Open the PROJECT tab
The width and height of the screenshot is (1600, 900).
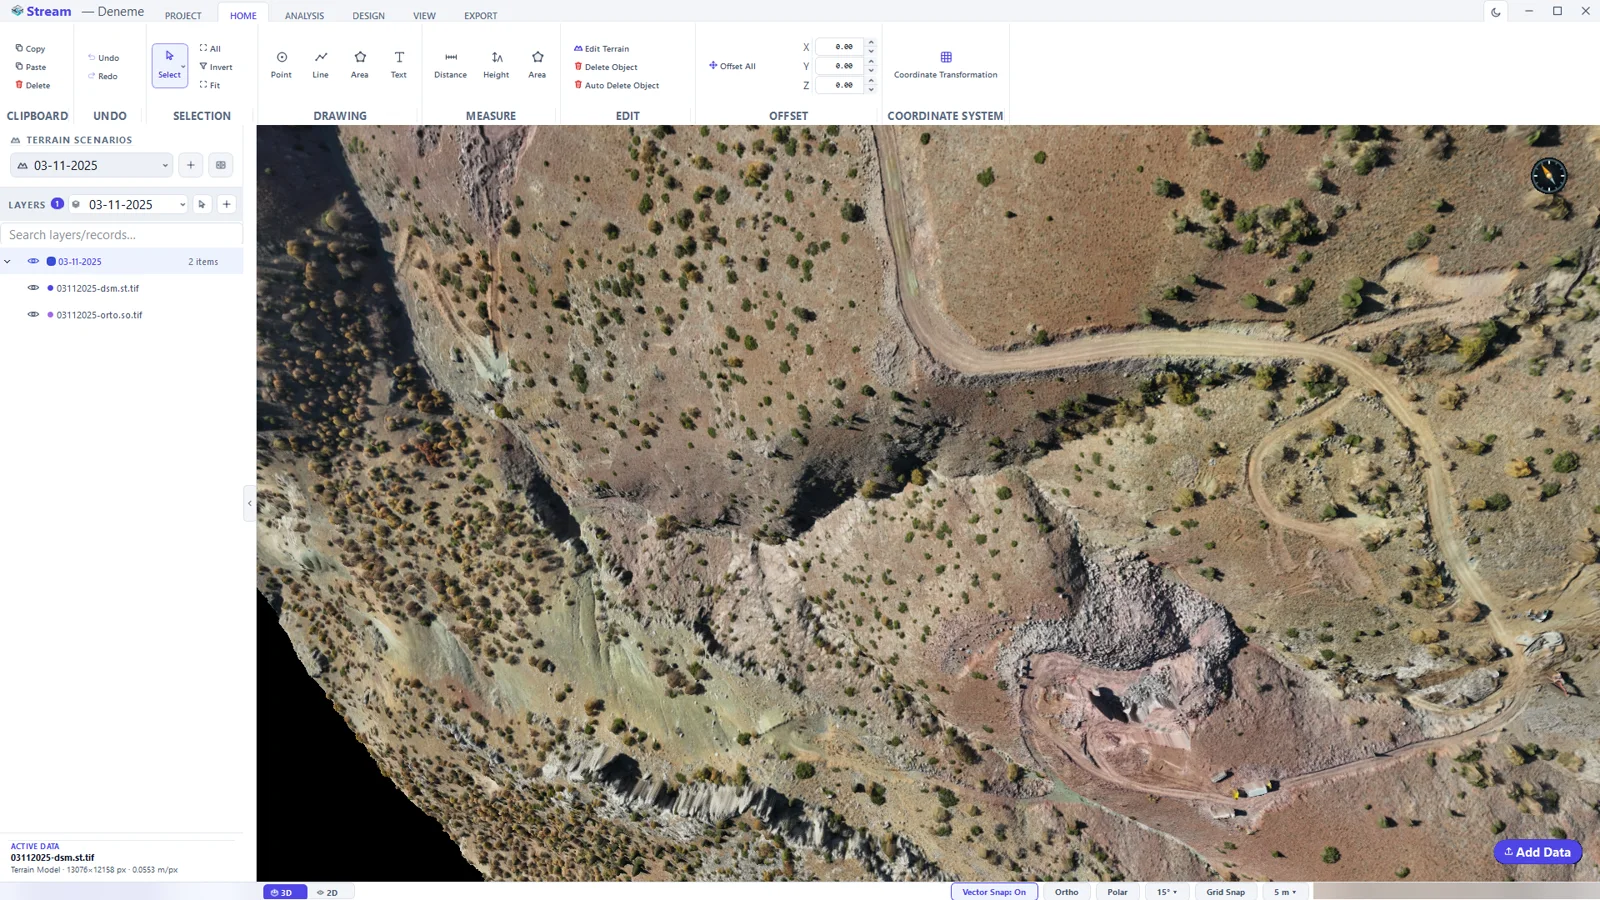coord(183,15)
